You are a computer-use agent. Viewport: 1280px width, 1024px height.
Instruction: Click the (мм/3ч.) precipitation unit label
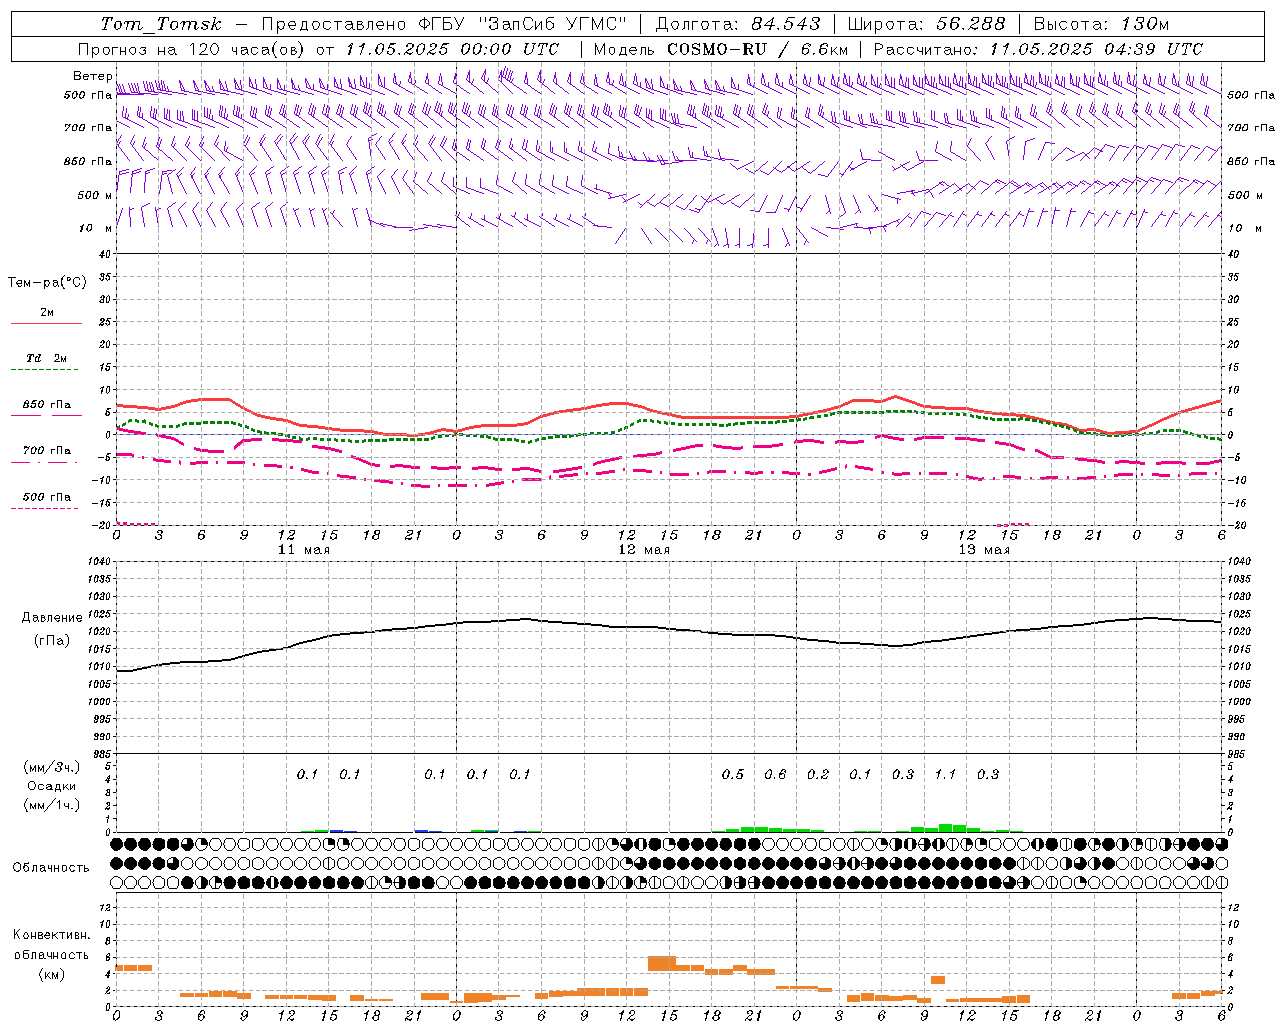click(x=51, y=767)
